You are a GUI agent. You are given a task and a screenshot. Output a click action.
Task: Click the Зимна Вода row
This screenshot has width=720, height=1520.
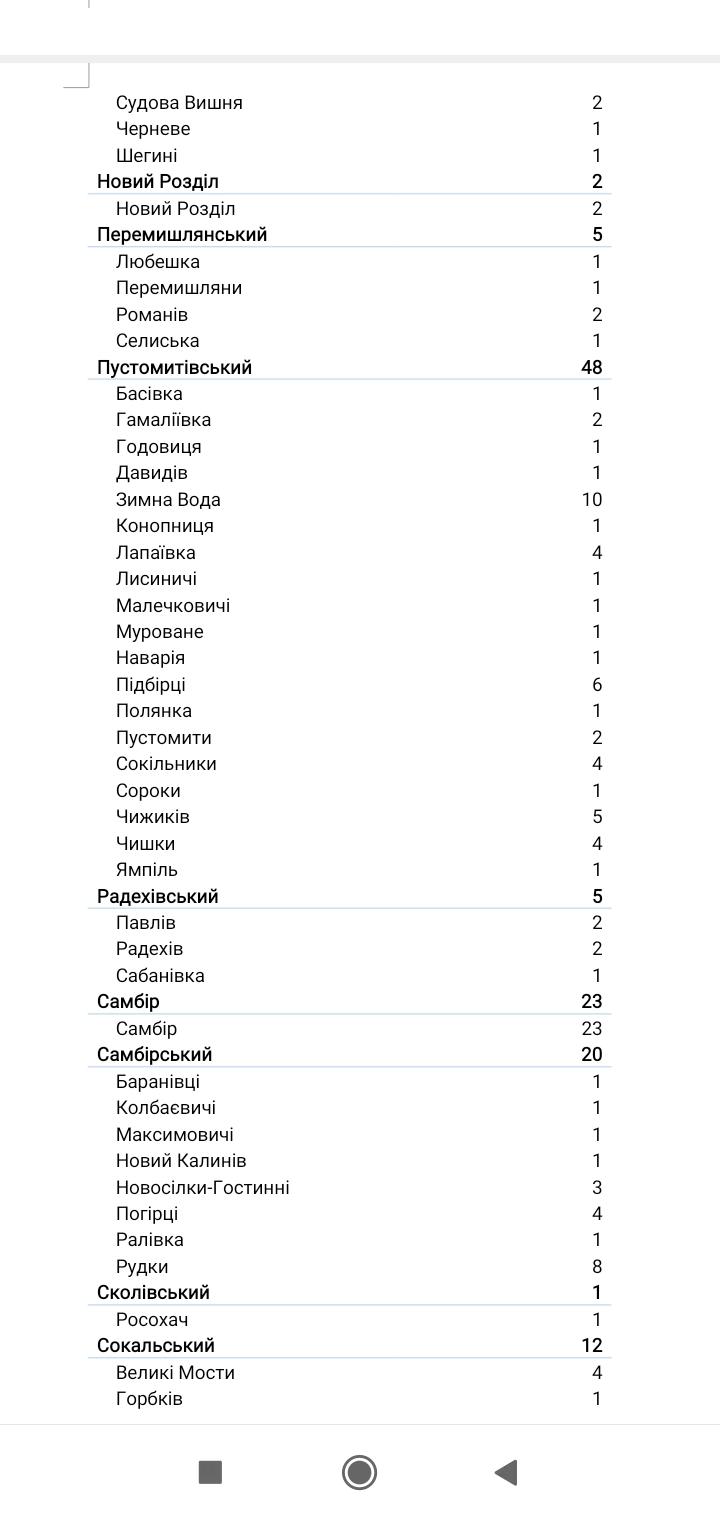[x=168, y=499]
